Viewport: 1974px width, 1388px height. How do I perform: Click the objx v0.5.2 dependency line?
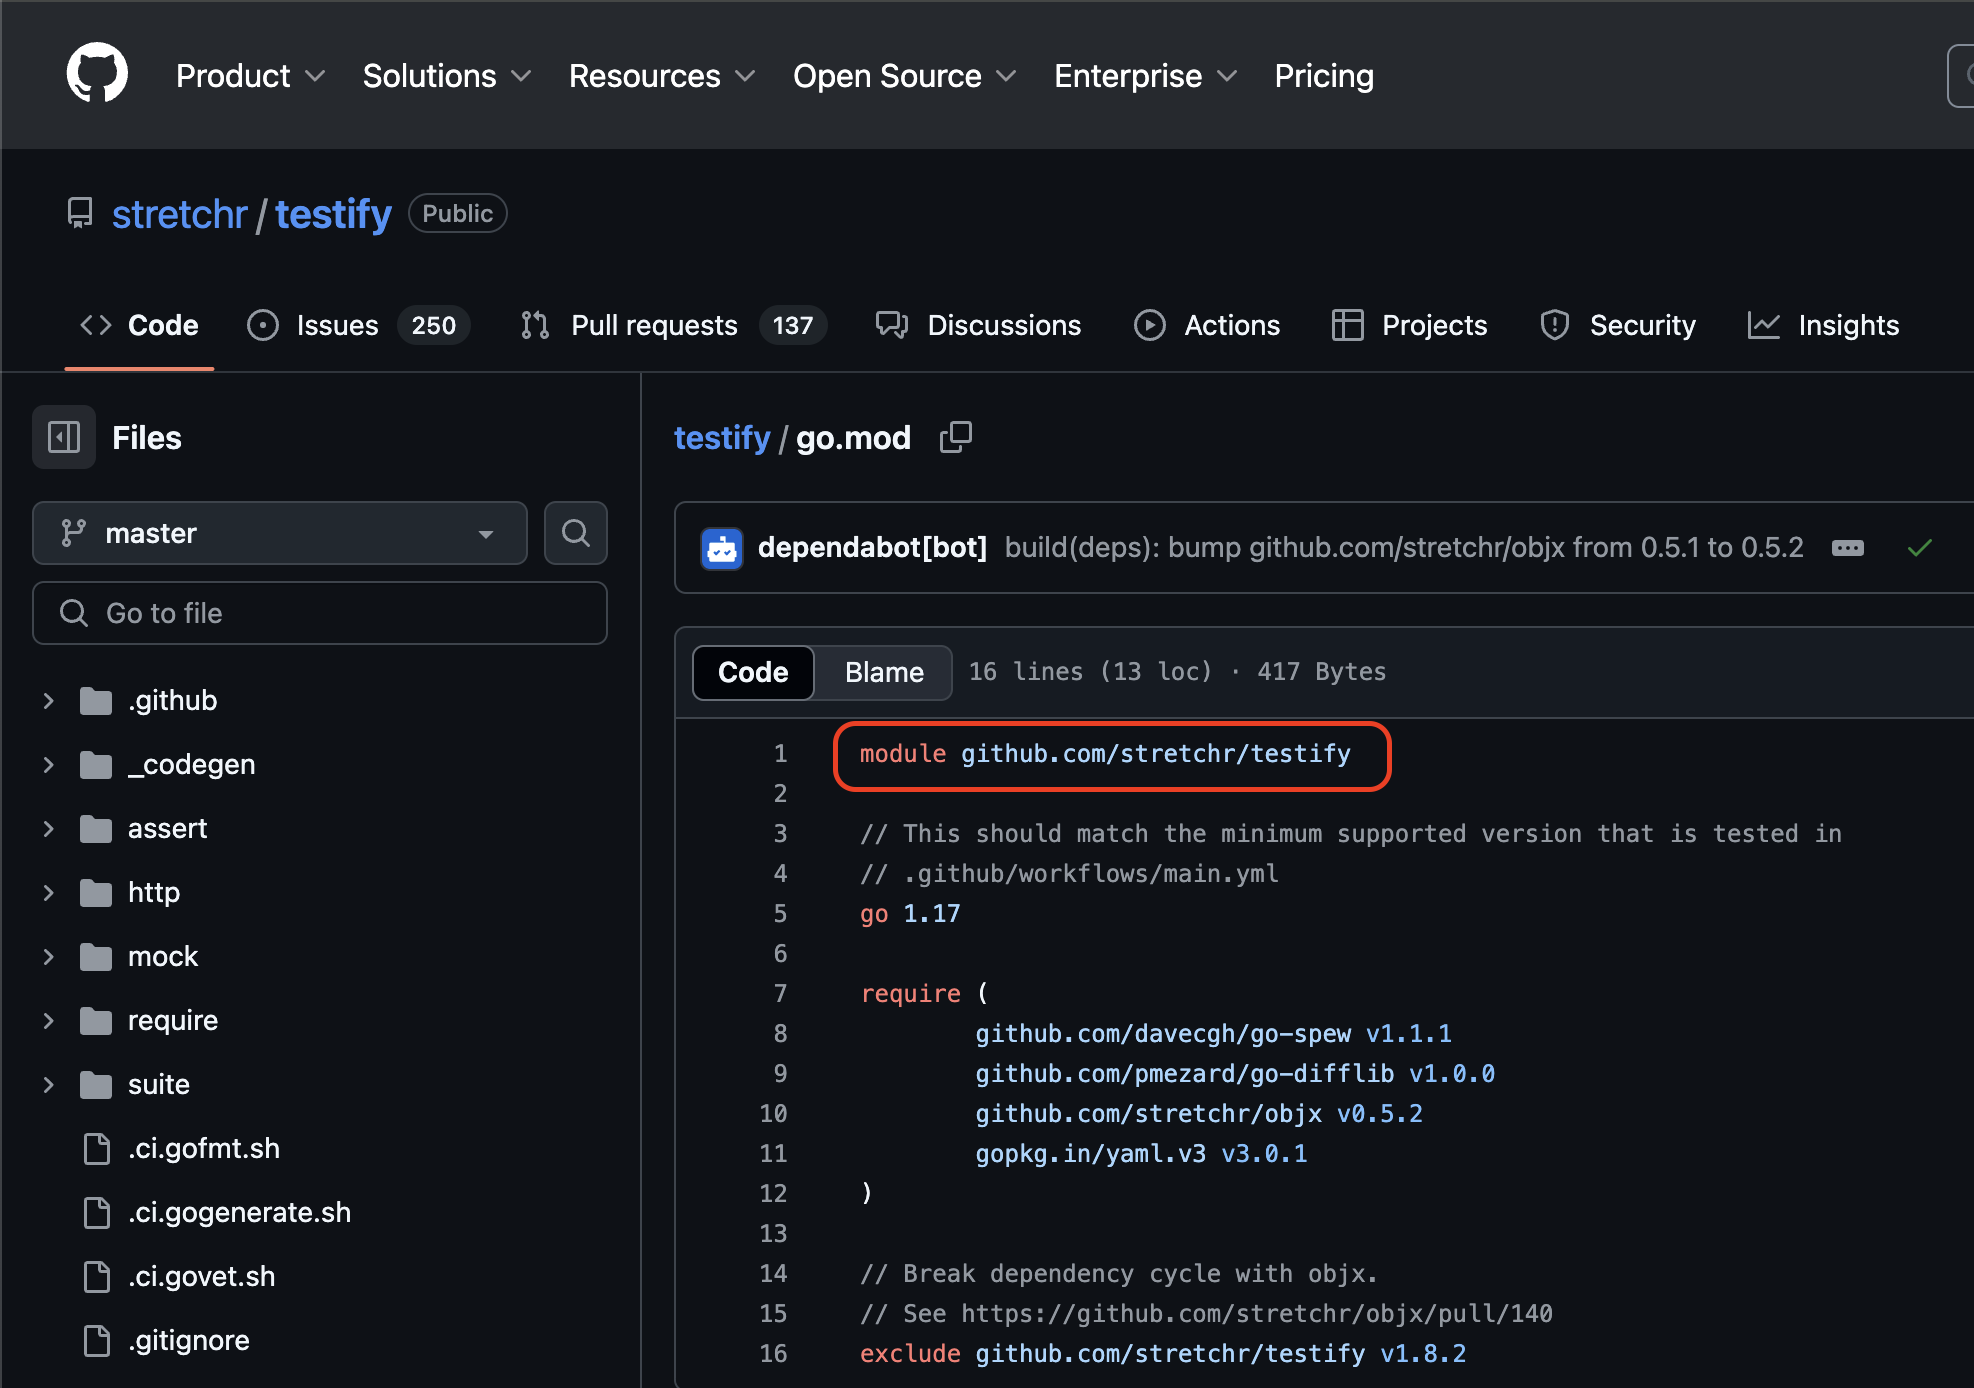click(1199, 1113)
